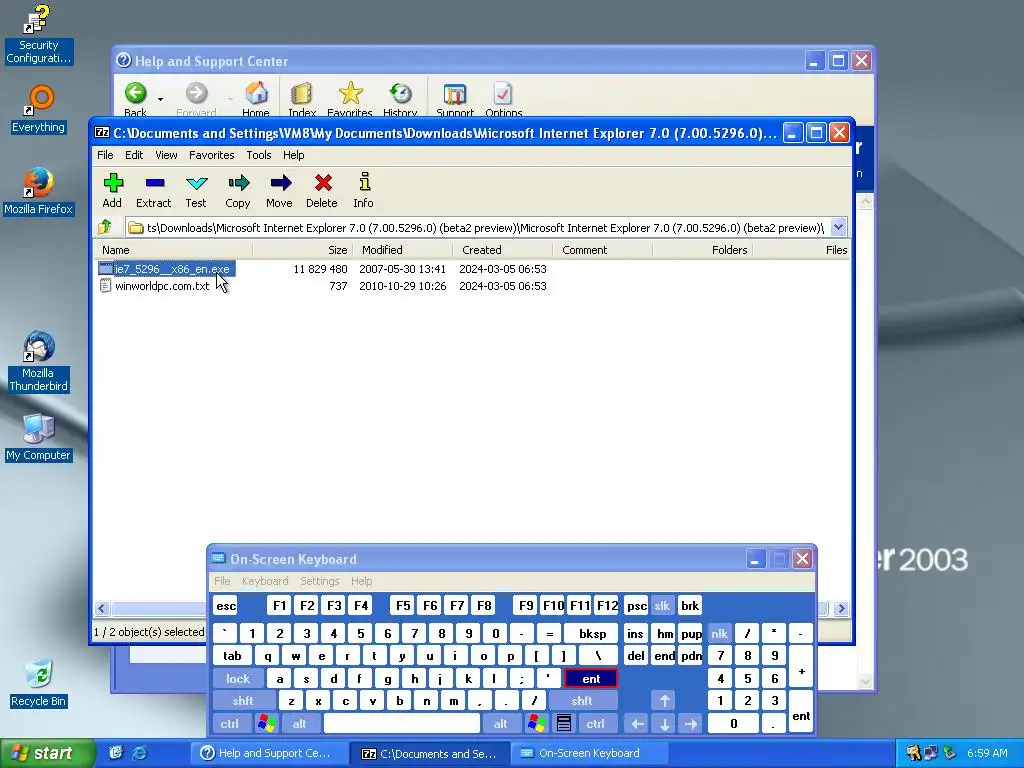Select the Mozilla Thunderbird desktop icon
The image size is (1024, 768).
click(x=38, y=361)
